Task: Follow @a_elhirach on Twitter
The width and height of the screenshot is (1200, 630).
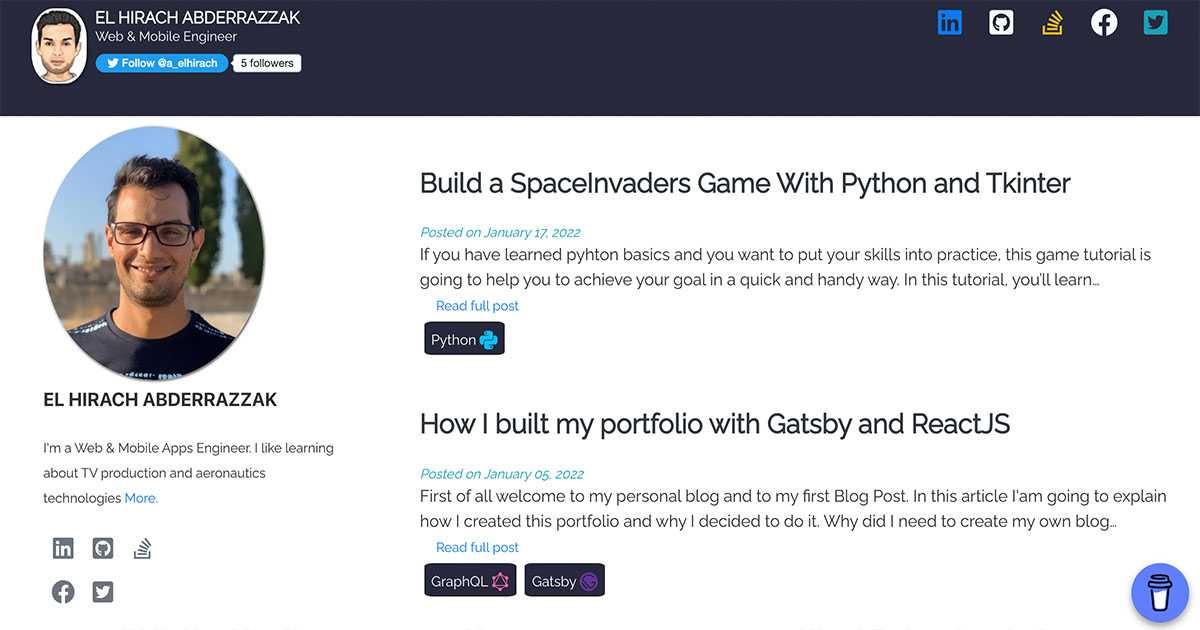Action: pos(162,63)
